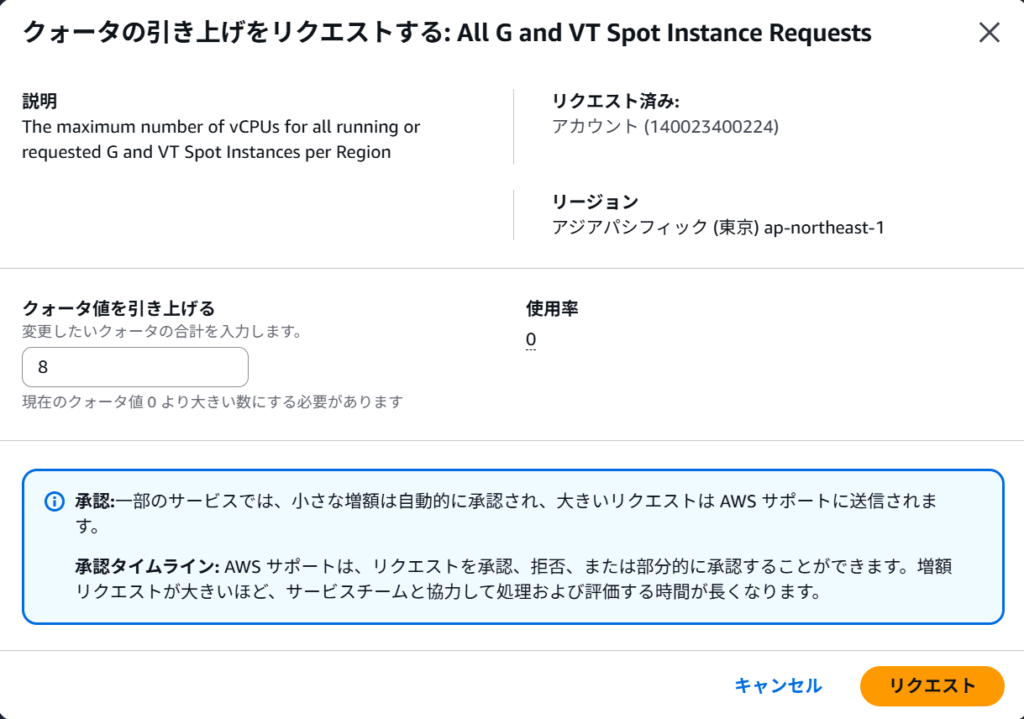Image resolution: width=1024 pixels, height=719 pixels.
Task: Close the quota increase dialog
Action: coord(988,33)
